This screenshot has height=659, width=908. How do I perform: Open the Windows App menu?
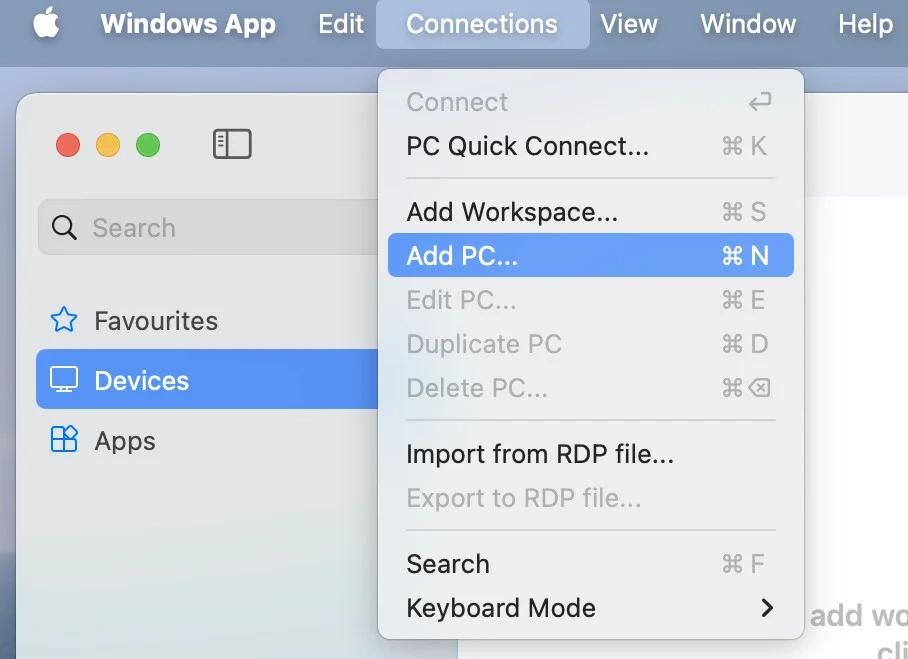[x=188, y=24]
